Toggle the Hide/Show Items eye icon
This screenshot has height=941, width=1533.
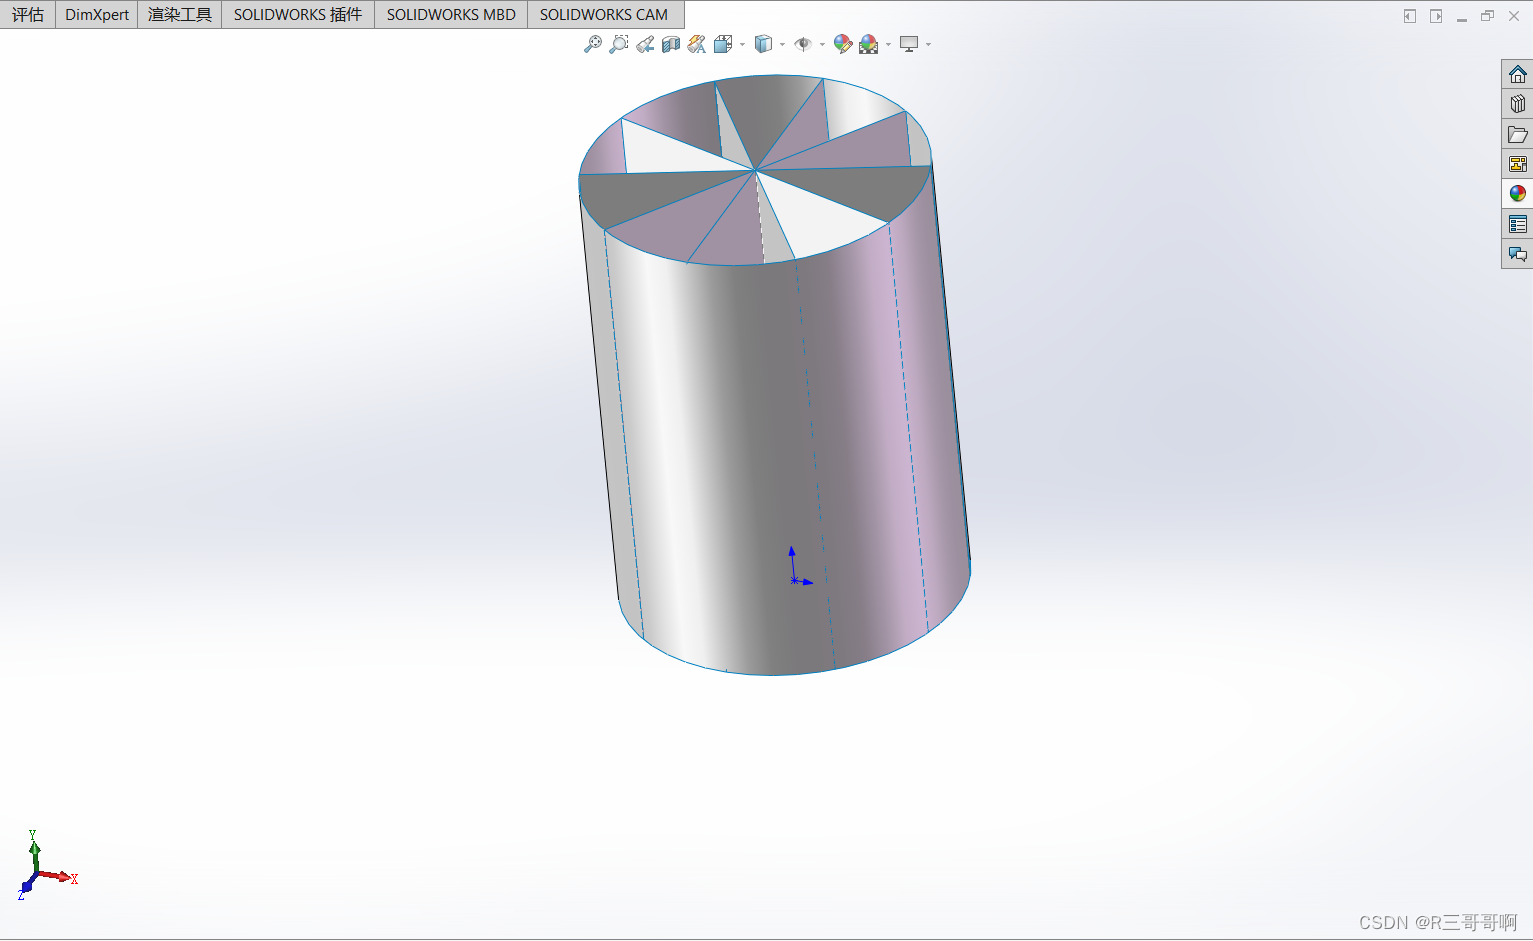coord(803,44)
